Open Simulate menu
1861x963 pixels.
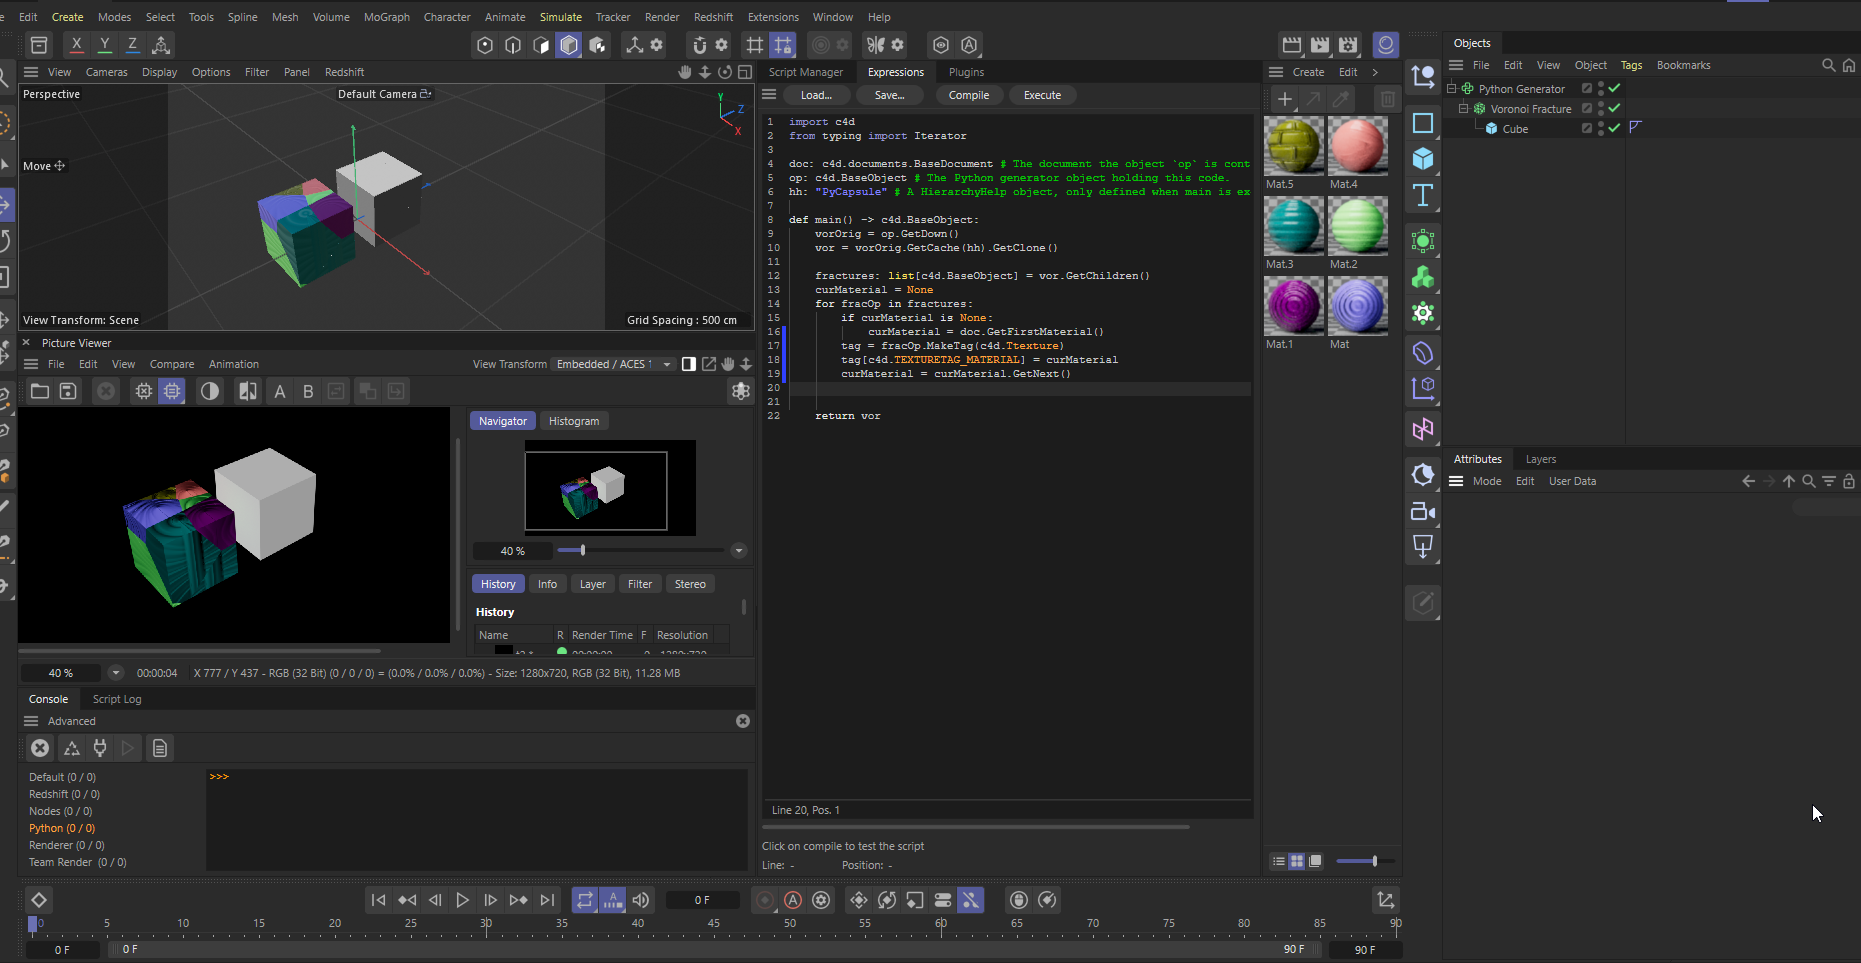(560, 17)
